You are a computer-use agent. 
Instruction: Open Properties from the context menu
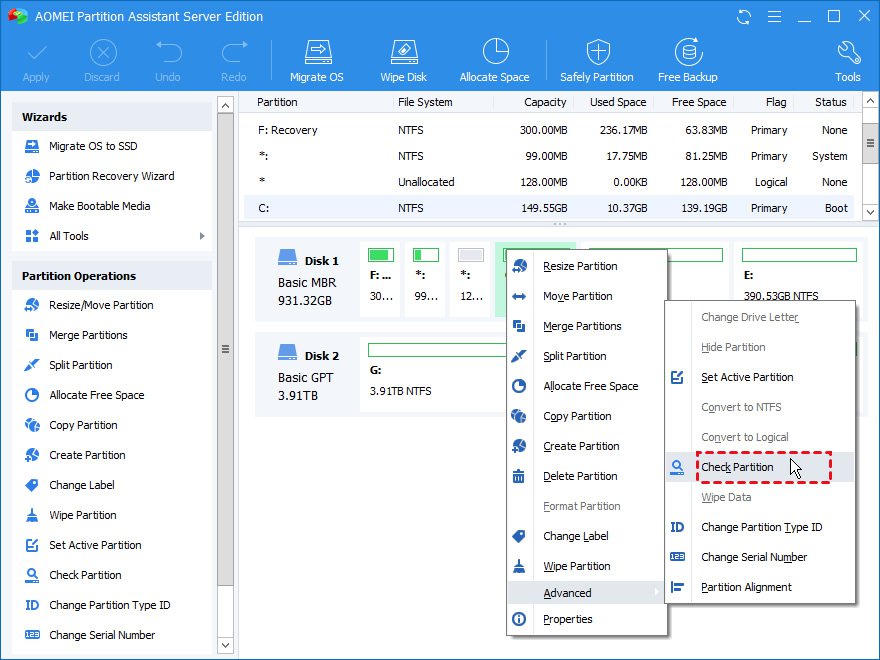point(587,620)
